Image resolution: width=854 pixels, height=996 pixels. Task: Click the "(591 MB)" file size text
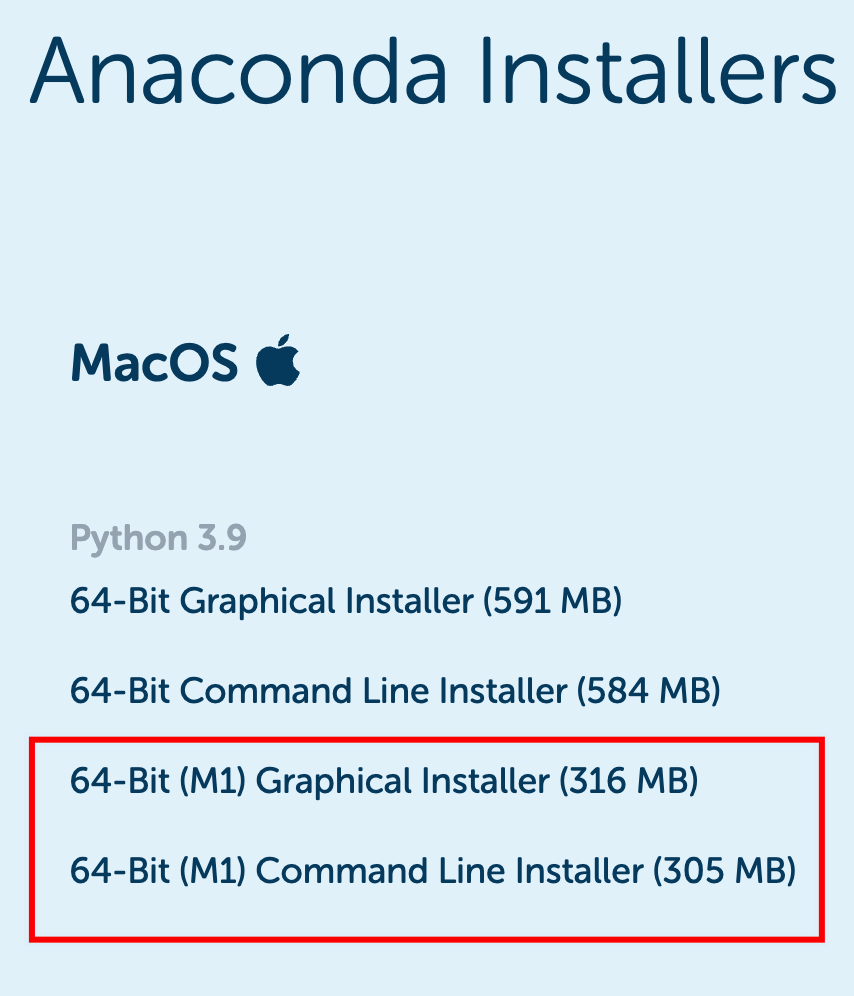[552, 602]
